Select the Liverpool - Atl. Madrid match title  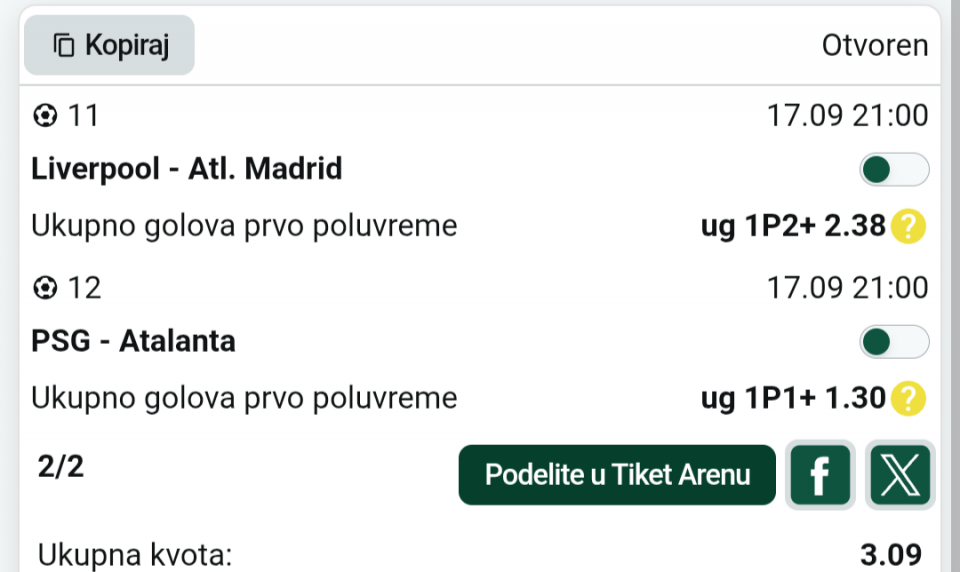pos(187,168)
